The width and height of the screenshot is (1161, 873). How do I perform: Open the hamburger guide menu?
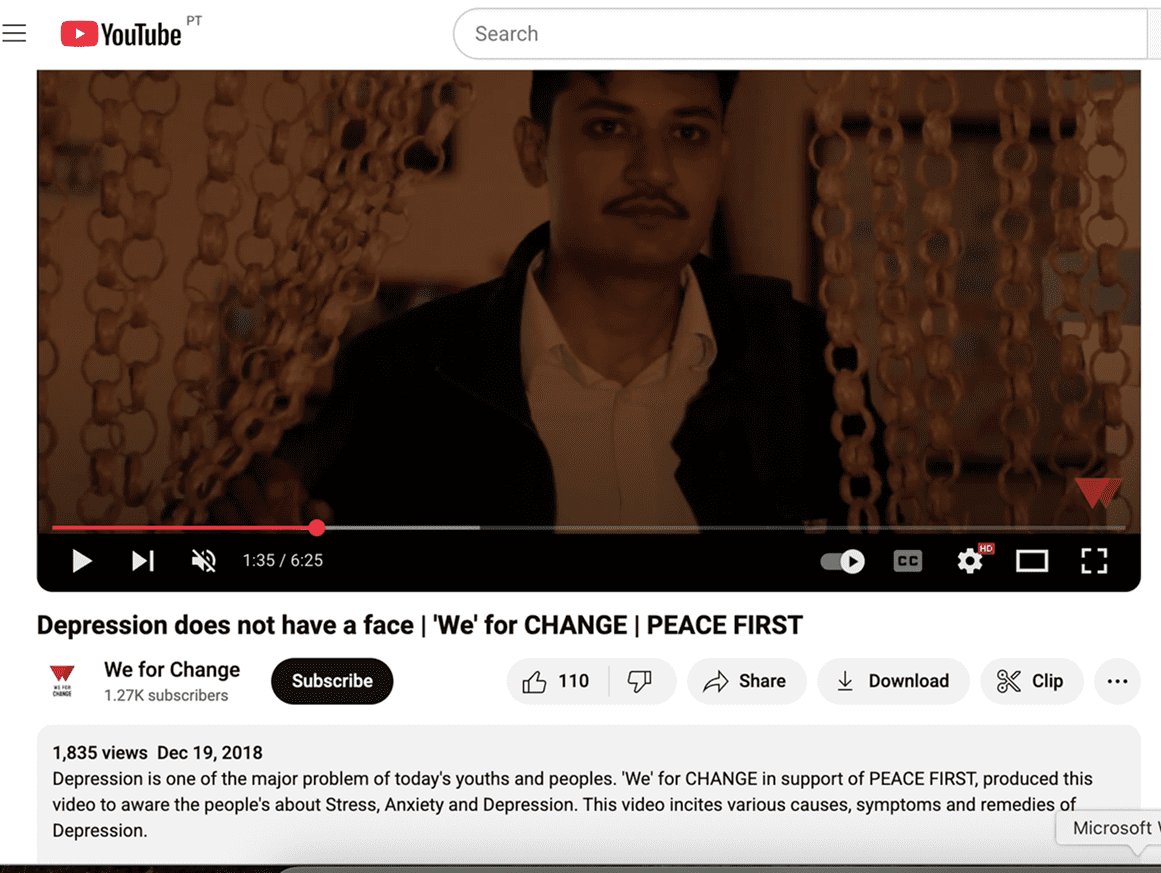(x=14, y=33)
